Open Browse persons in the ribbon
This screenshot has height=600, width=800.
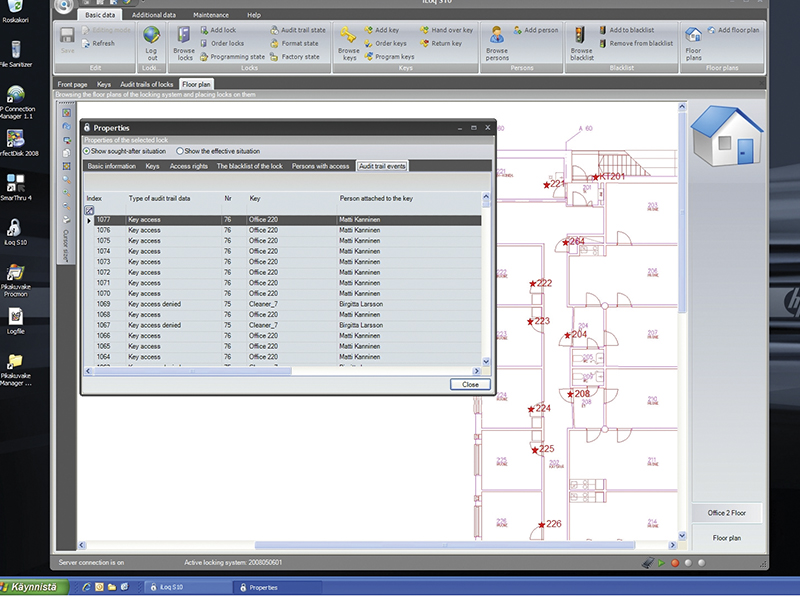tap(497, 43)
